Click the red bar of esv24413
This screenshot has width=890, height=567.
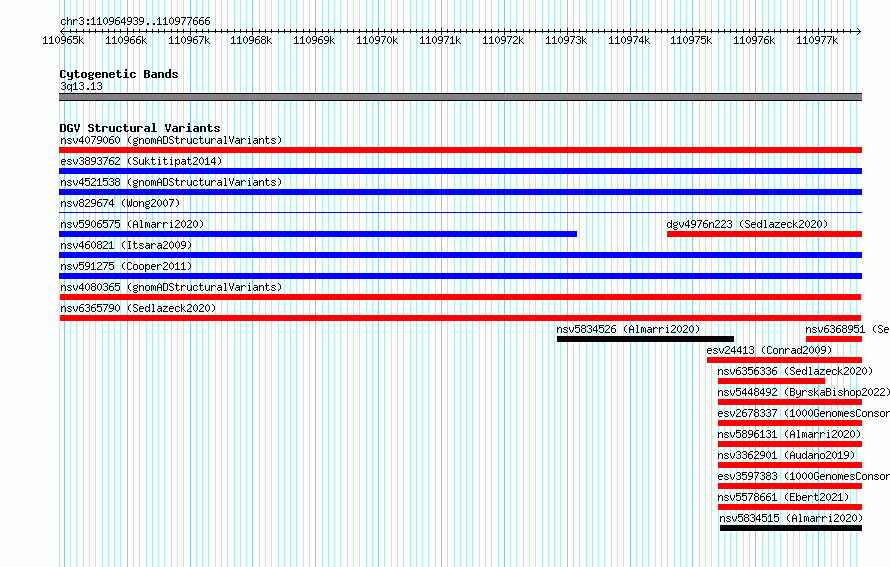click(784, 360)
